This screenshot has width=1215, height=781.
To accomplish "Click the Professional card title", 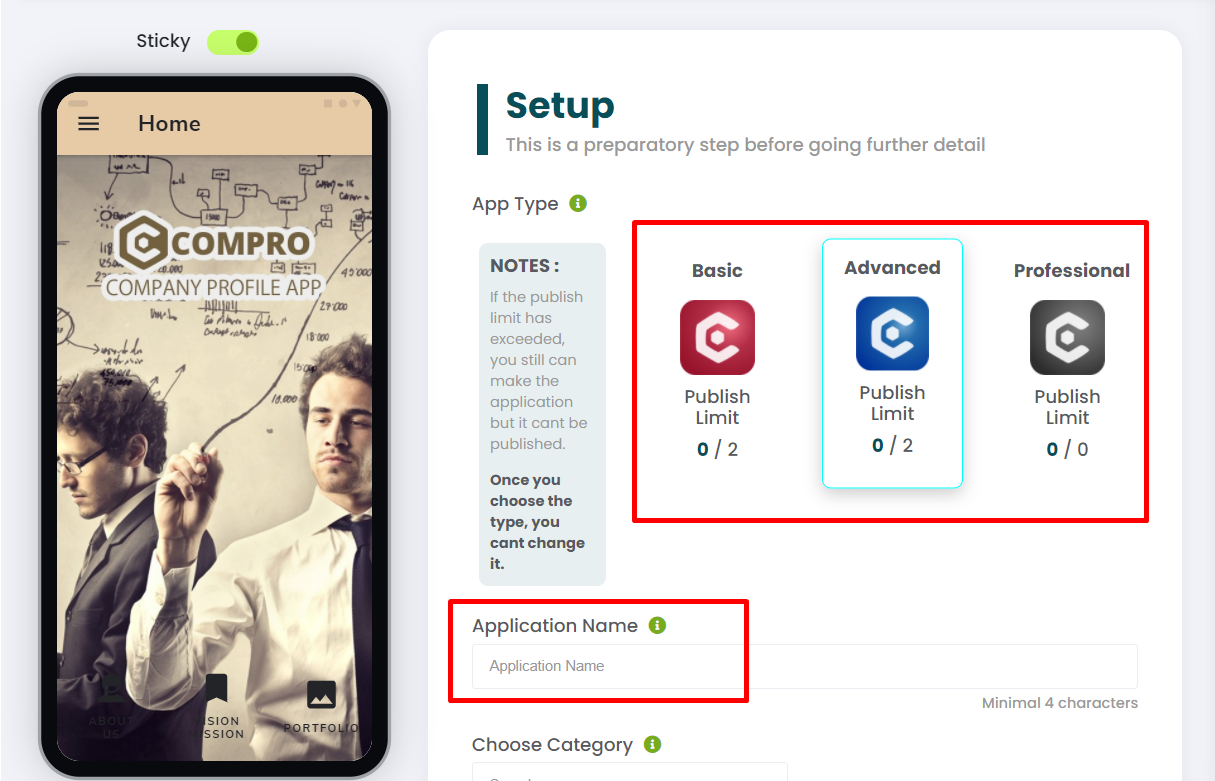I will 1071,270.
